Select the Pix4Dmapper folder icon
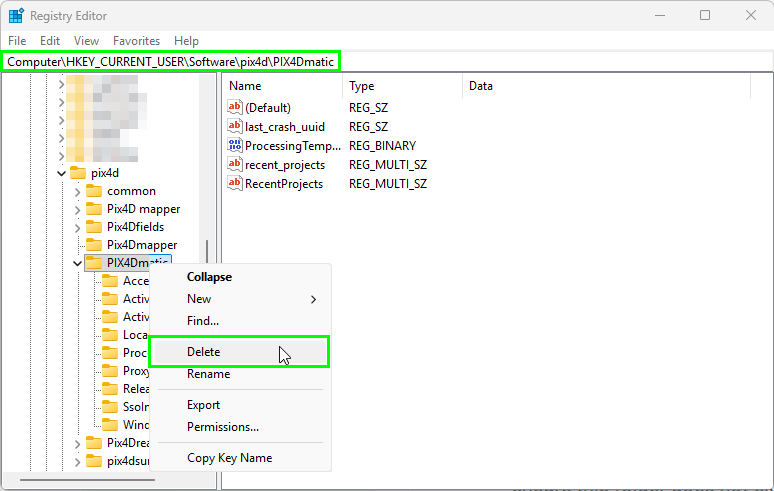 (94, 245)
